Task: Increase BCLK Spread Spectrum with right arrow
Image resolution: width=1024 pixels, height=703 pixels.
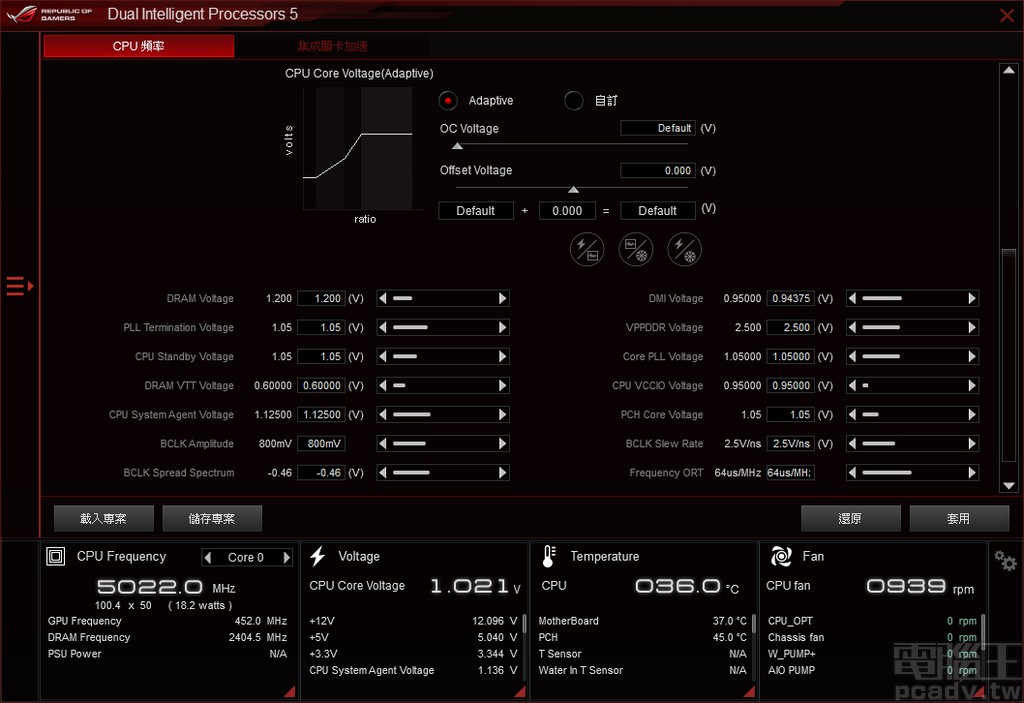Action: click(502, 473)
